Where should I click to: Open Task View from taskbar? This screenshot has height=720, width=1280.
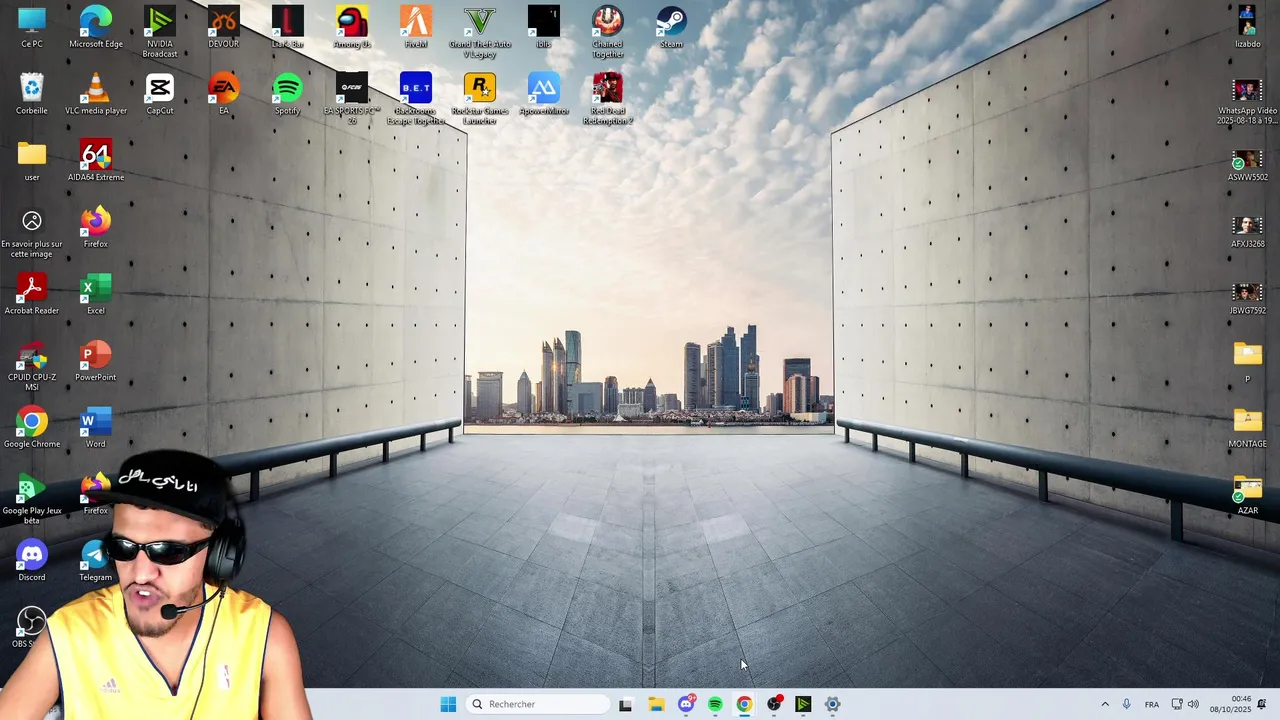click(x=626, y=704)
